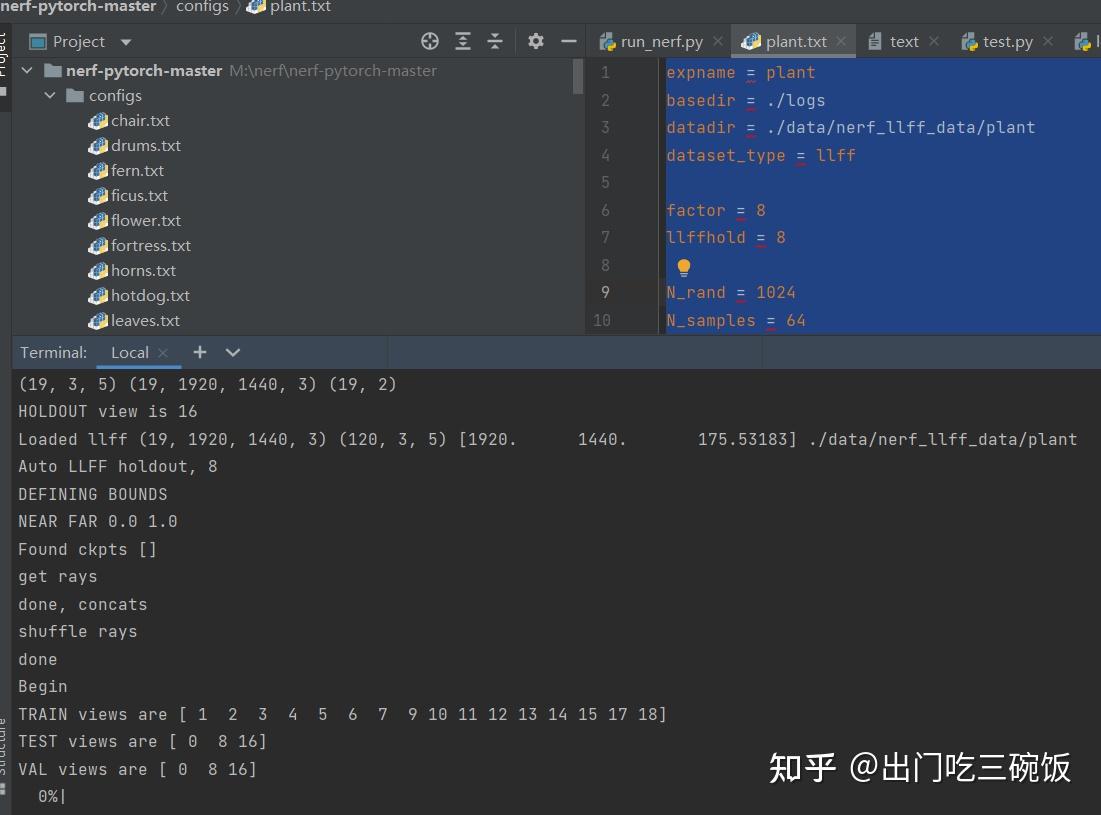
Task: Open the Project panel settings gear
Action: point(535,41)
